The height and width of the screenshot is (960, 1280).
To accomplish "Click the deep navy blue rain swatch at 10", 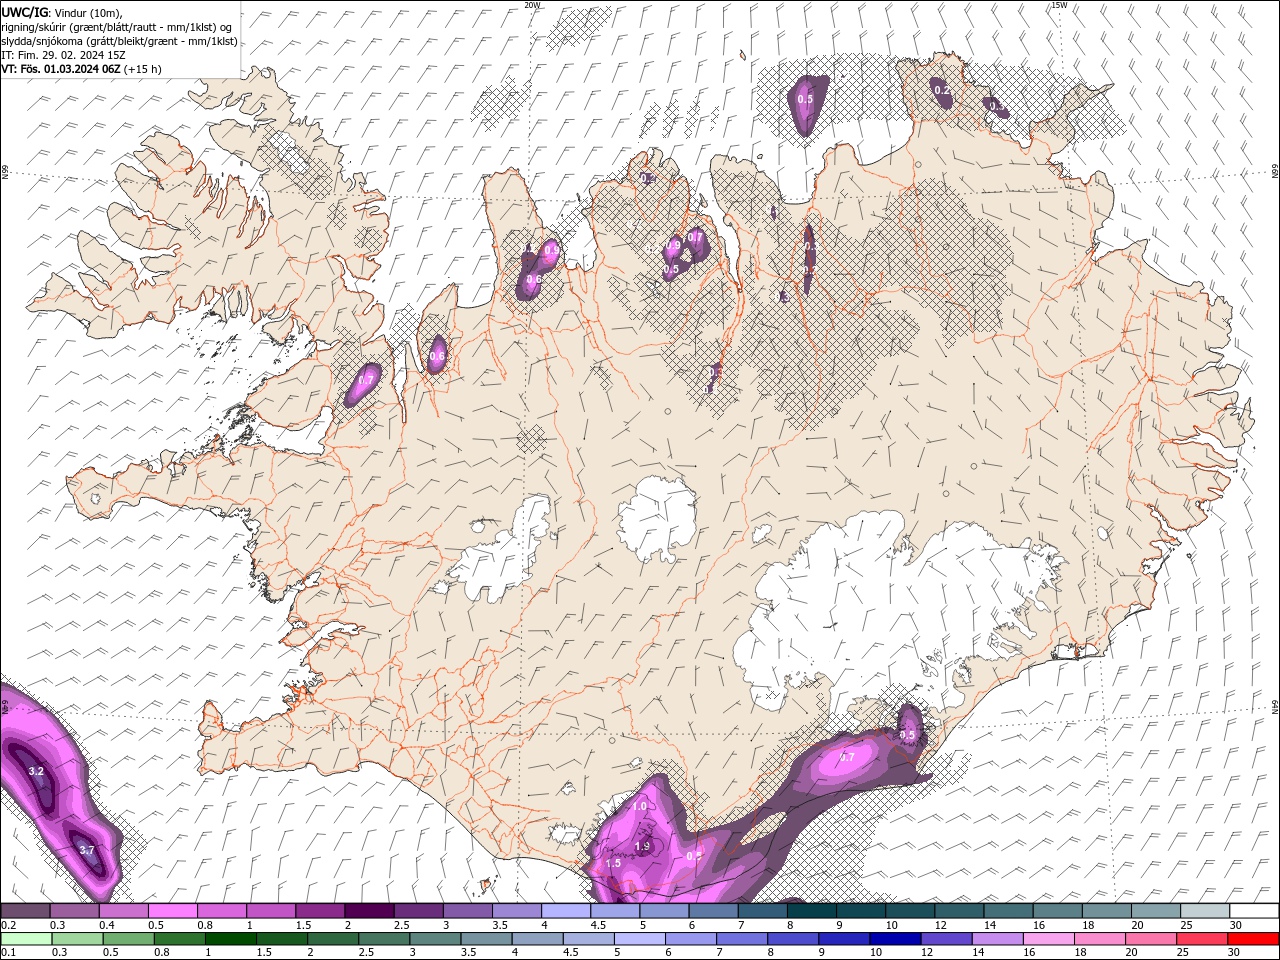I will click(894, 939).
